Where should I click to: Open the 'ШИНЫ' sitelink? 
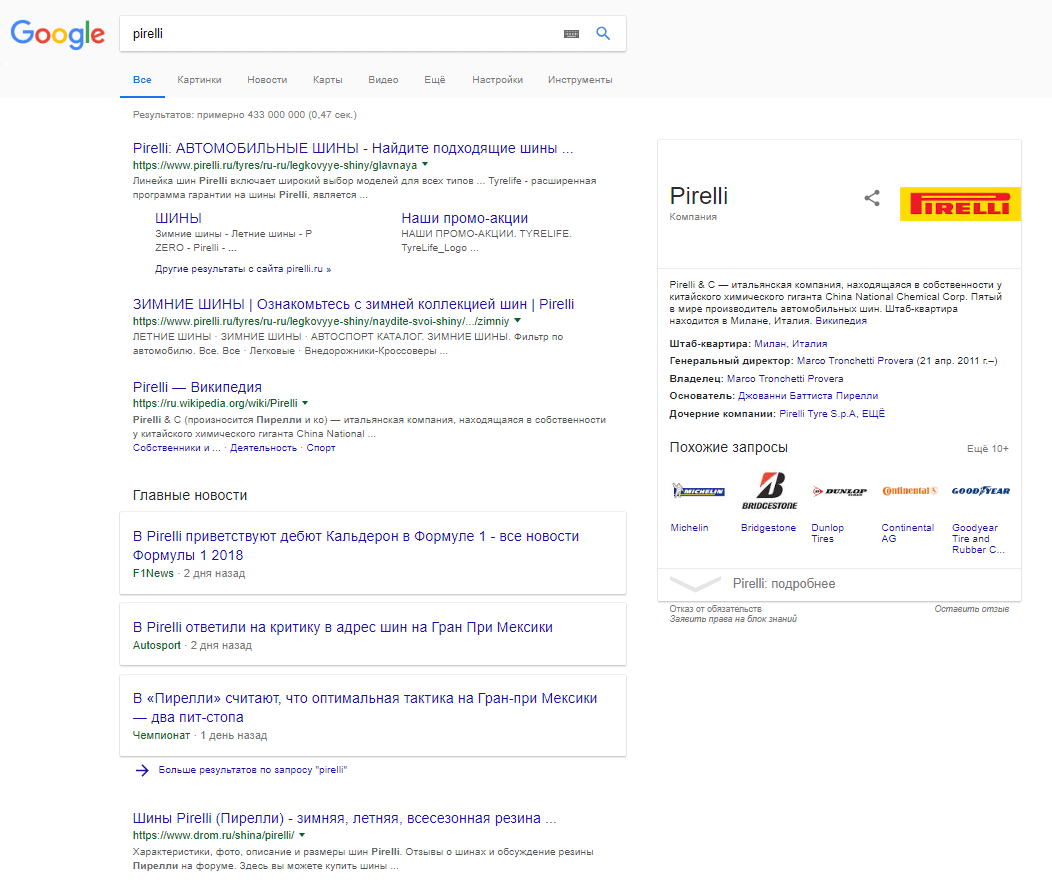pos(178,218)
